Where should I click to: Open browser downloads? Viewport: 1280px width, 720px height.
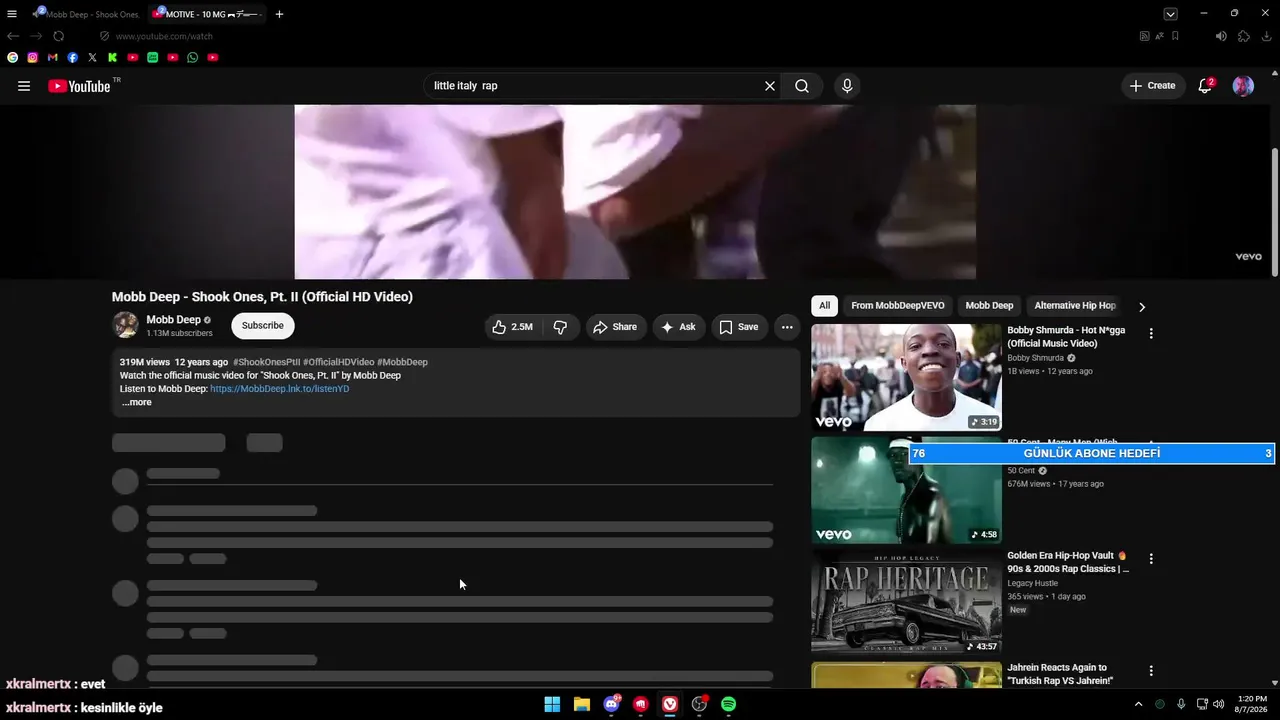click(1267, 36)
